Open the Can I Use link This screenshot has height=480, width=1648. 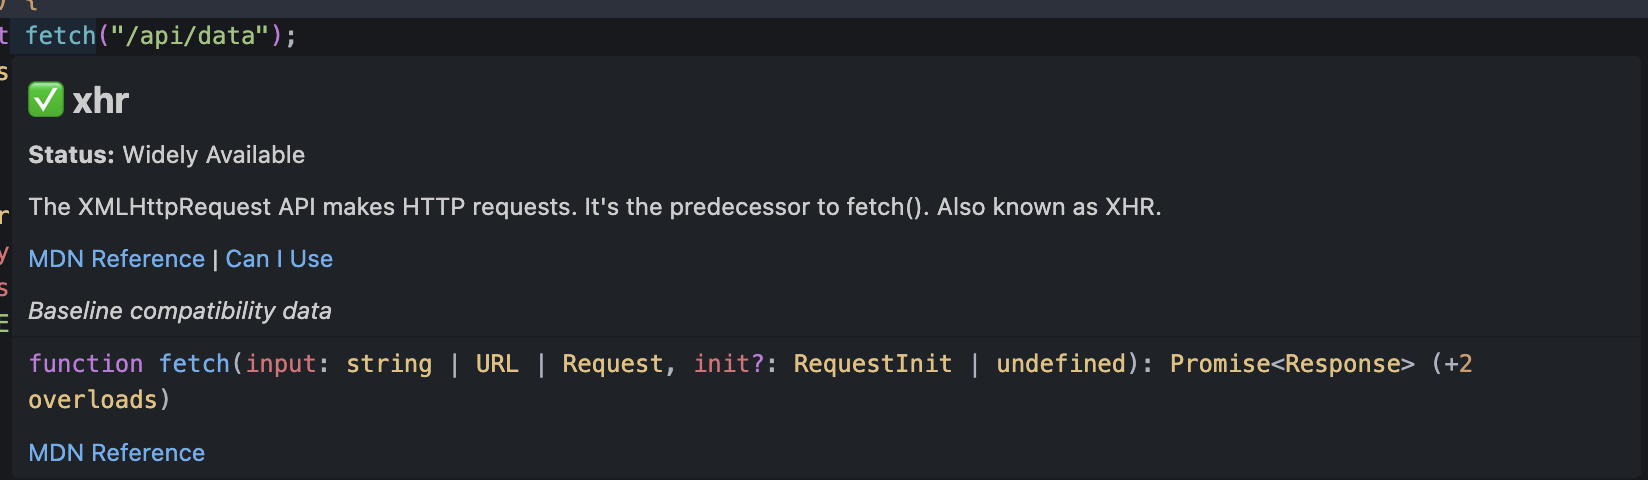click(279, 259)
